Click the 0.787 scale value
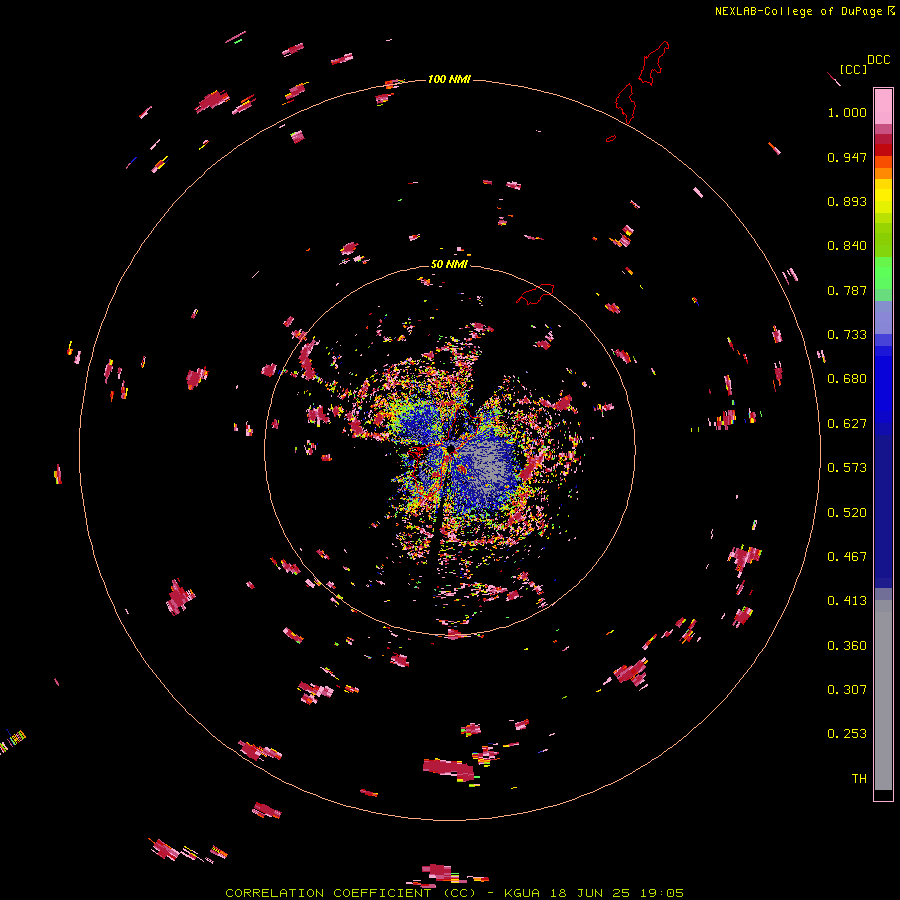Viewport: 900px width, 900px height. pos(847,290)
